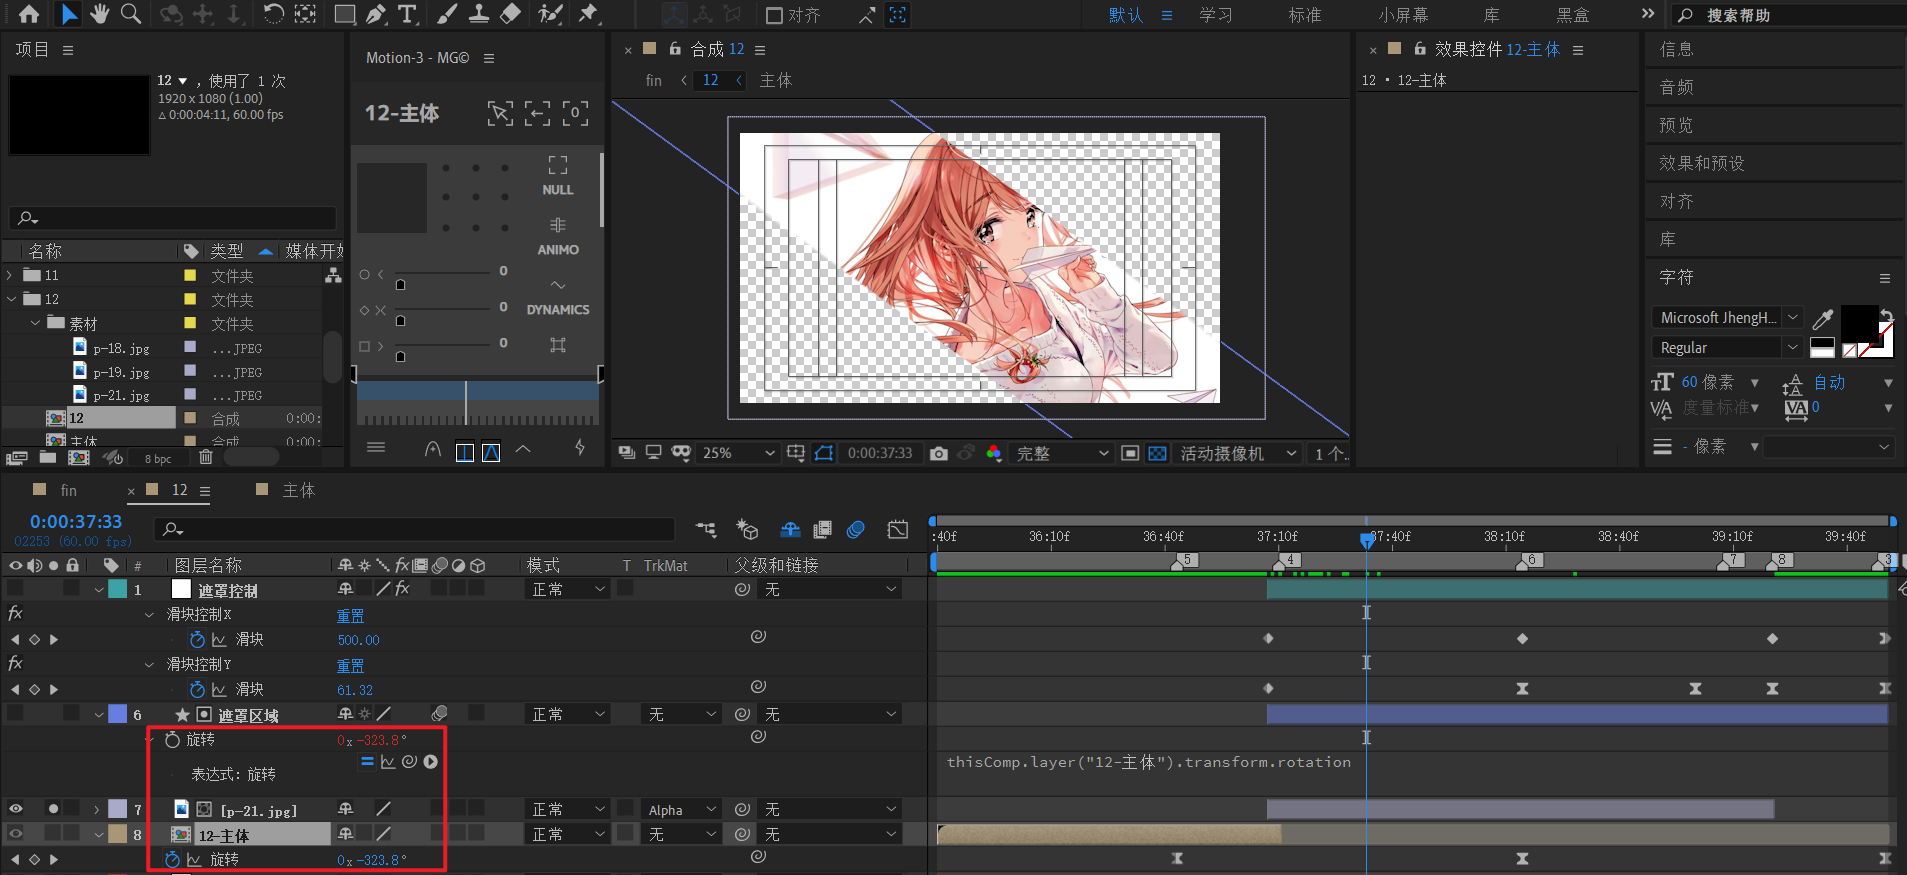The width and height of the screenshot is (1907, 875).
Task: Open Alpha TrkMat dropdown for layer 7
Action: 682,809
